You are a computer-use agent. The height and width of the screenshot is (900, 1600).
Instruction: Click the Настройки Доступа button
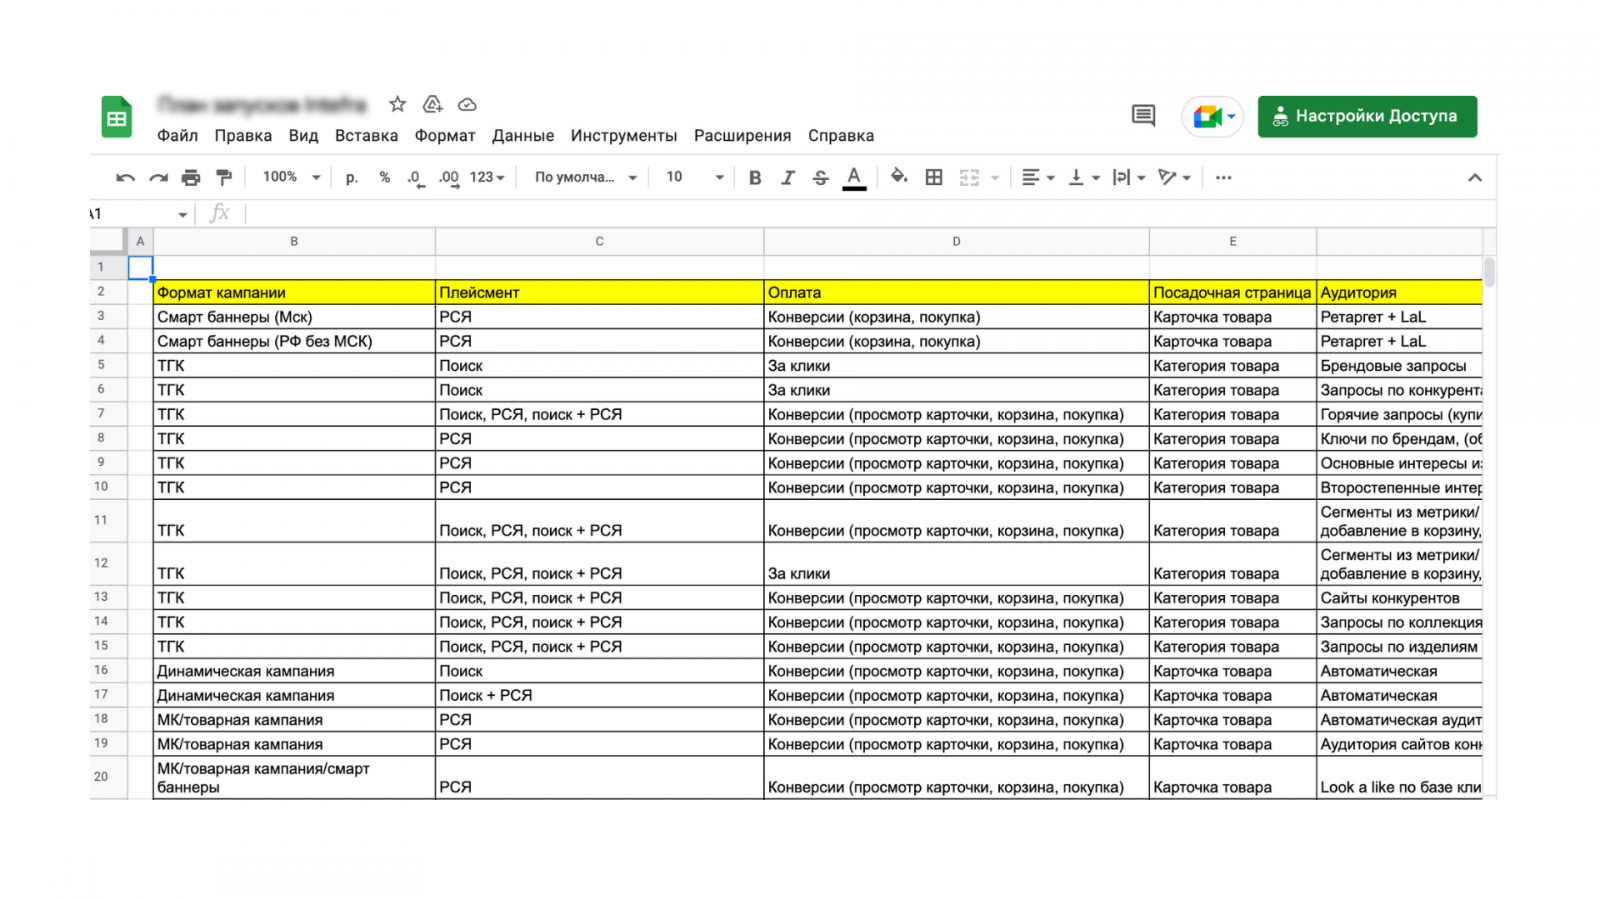1367,116
